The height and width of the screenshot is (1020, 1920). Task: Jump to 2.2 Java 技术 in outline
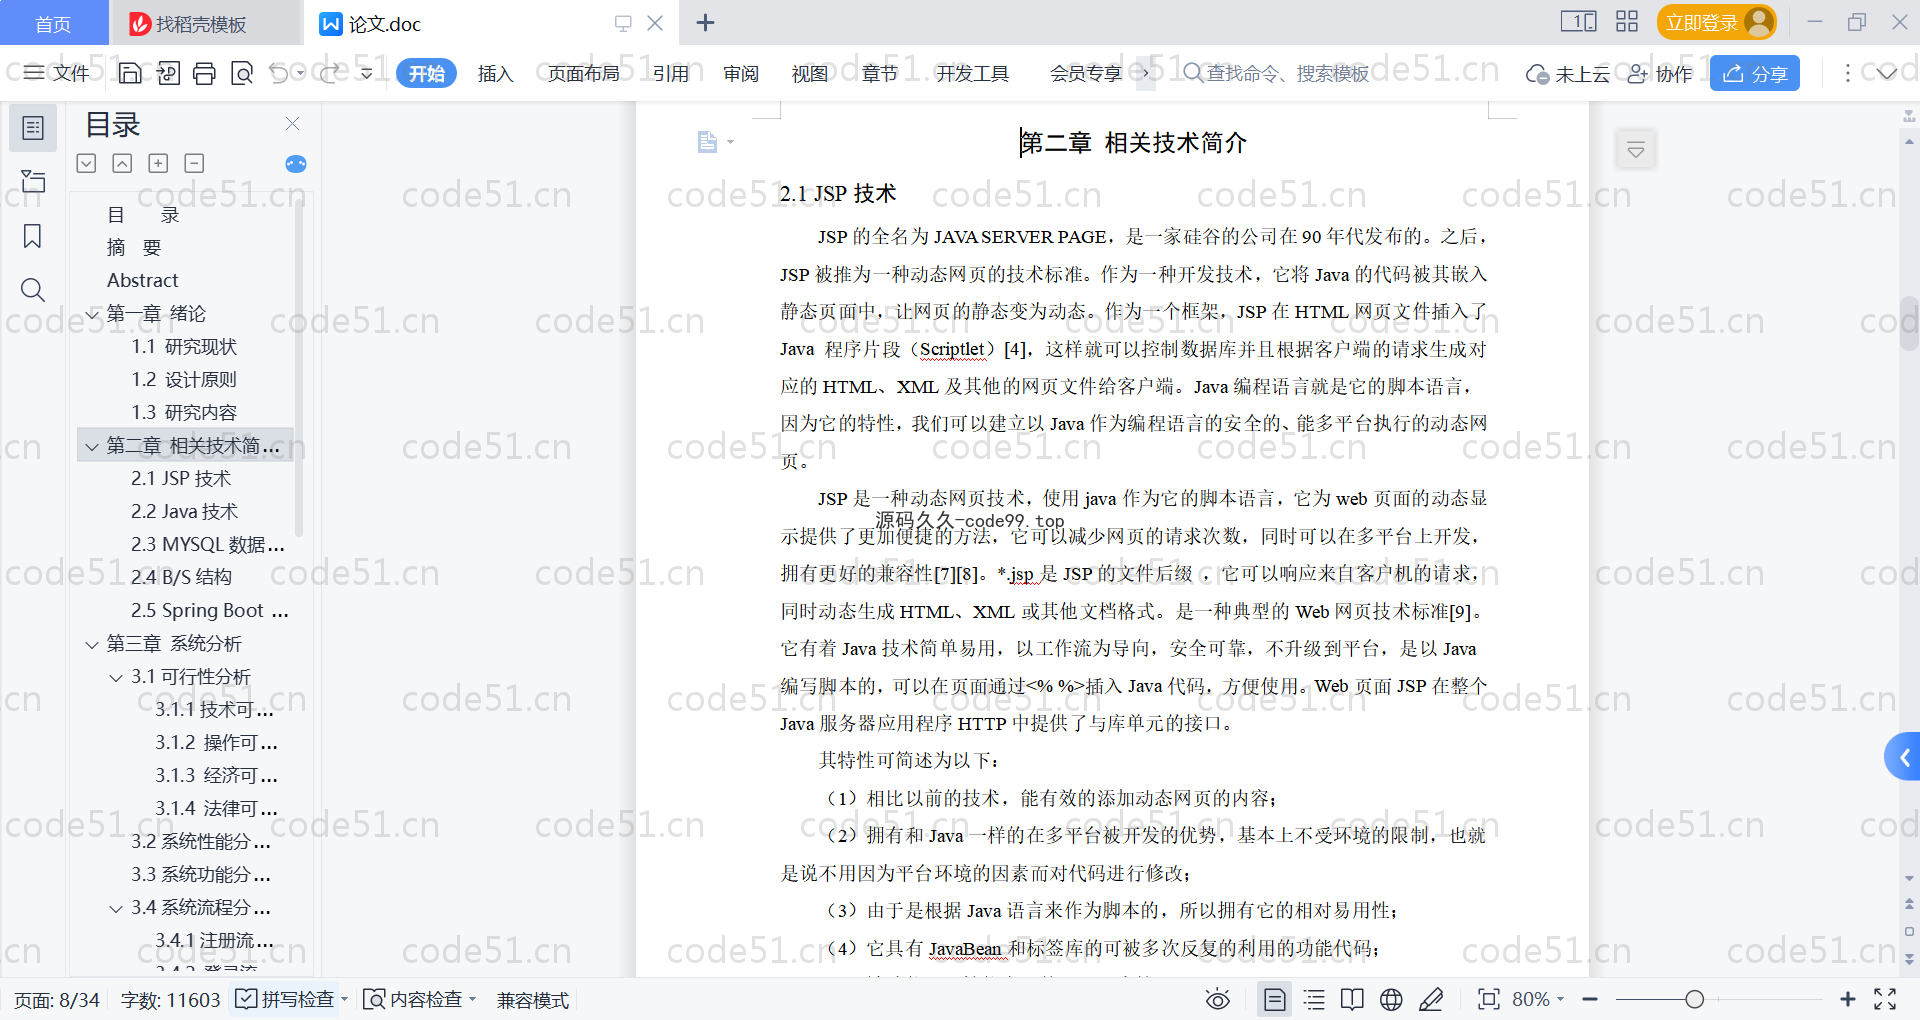click(x=184, y=511)
